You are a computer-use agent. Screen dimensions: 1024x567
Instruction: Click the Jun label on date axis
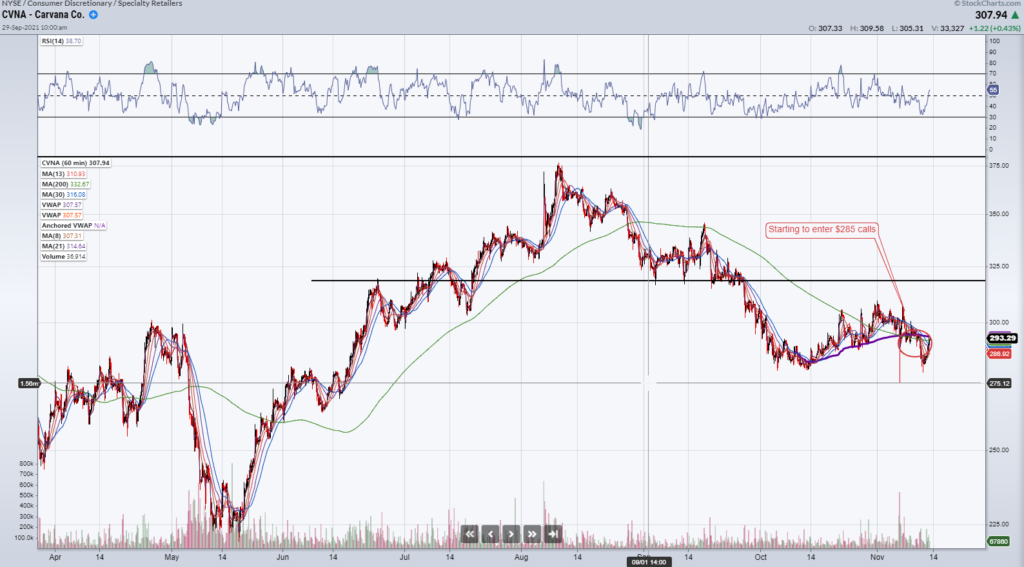tap(282, 557)
